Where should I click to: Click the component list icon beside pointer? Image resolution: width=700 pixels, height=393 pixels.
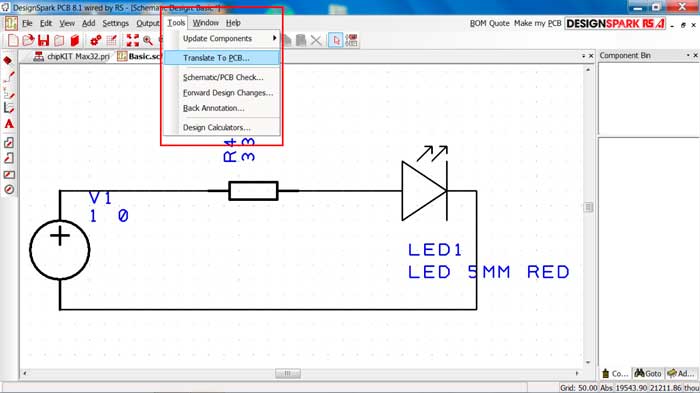click(352, 40)
